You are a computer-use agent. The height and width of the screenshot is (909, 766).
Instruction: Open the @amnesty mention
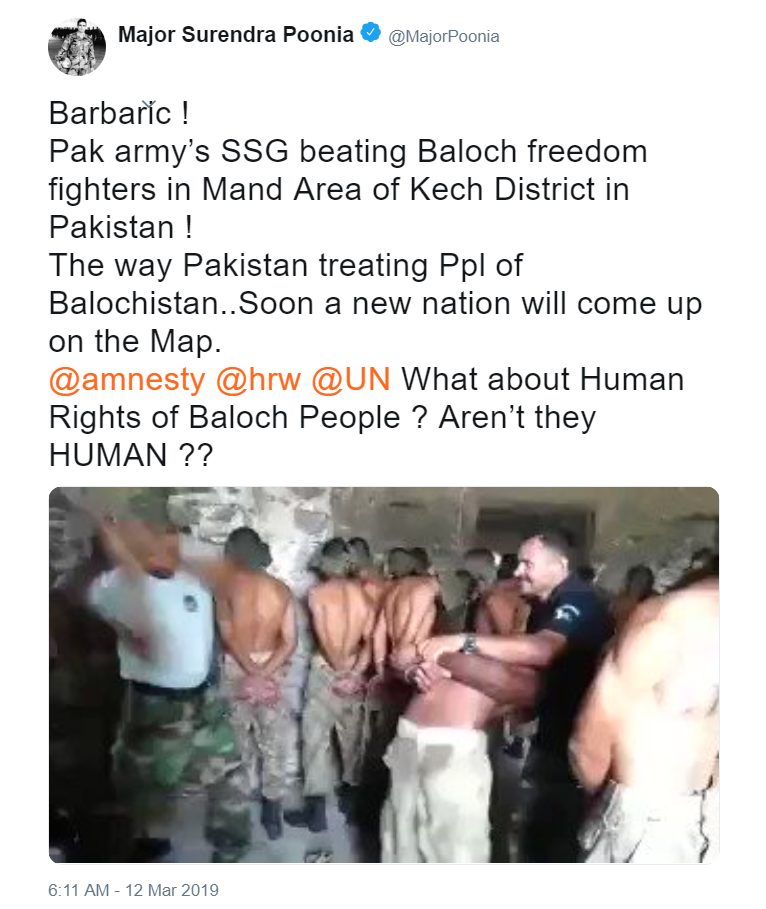click(x=127, y=380)
